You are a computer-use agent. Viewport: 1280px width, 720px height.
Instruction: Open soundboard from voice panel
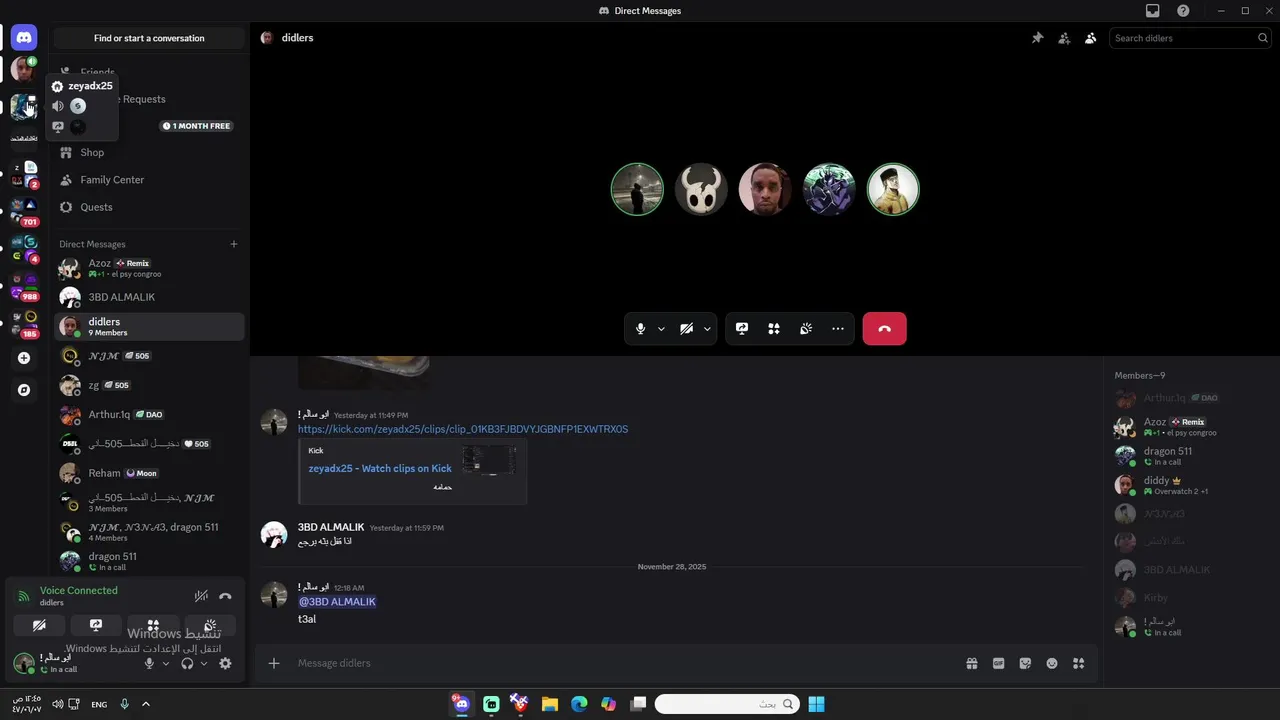(x=210, y=625)
